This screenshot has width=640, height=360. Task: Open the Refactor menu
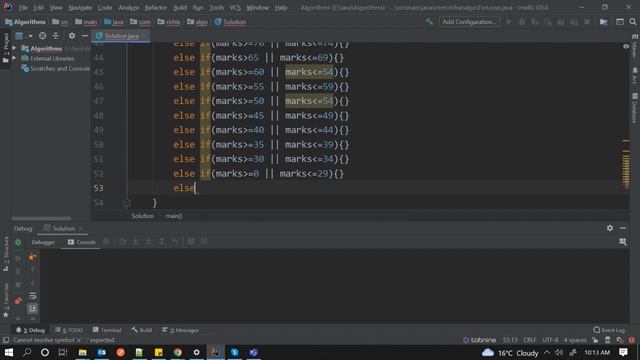point(156,7)
